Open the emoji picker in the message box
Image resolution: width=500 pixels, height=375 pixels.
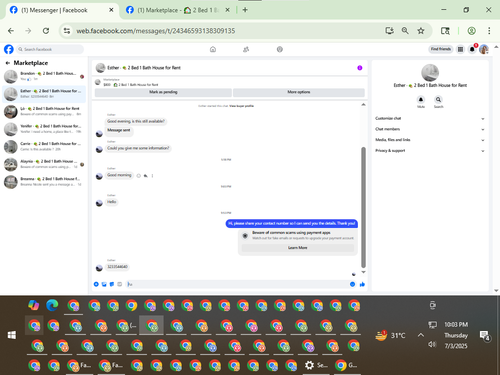pyautogui.click(x=352, y=284)
